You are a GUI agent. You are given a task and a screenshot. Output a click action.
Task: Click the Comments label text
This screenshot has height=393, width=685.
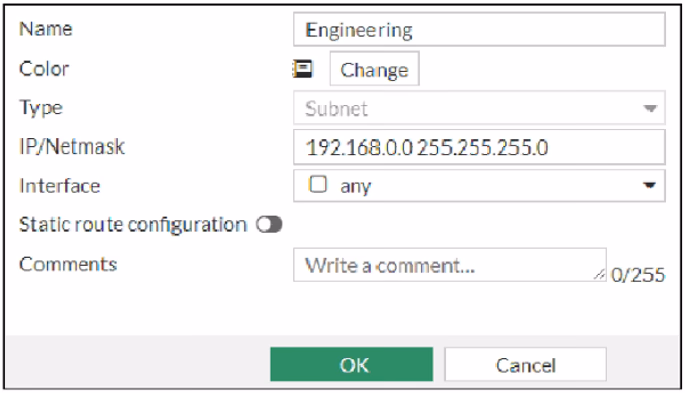[68, 264]
